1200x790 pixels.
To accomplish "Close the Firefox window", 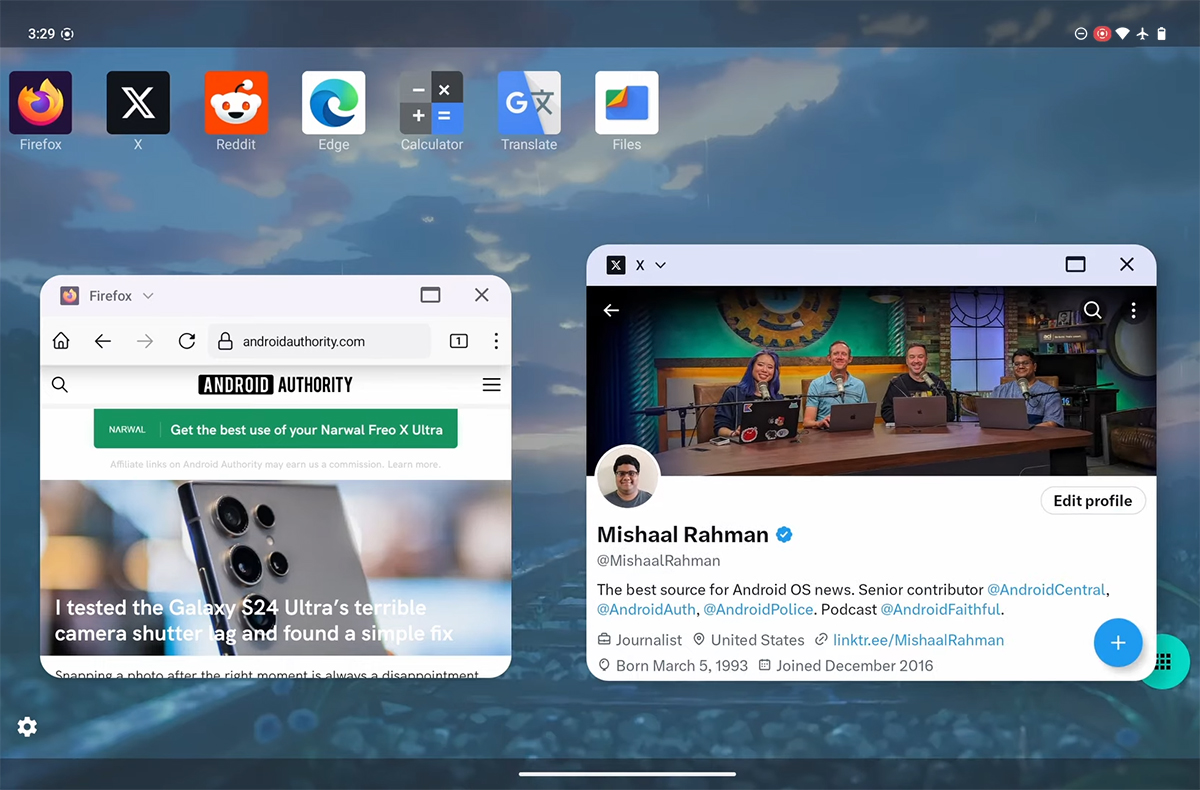I will (482, 295).
